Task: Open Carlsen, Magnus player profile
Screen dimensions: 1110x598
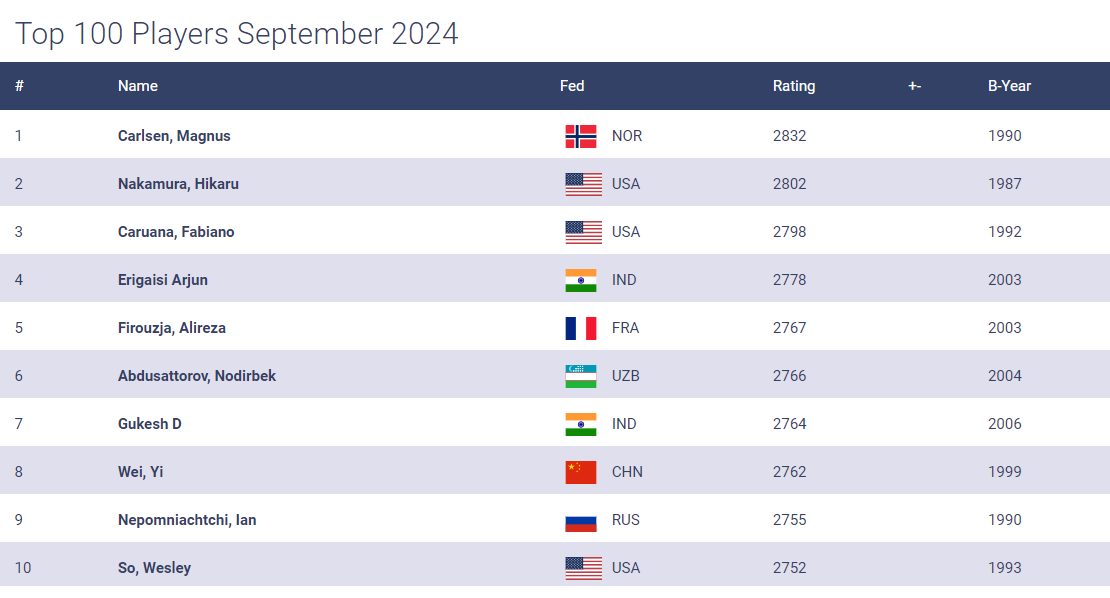Action: pos(174,136)
